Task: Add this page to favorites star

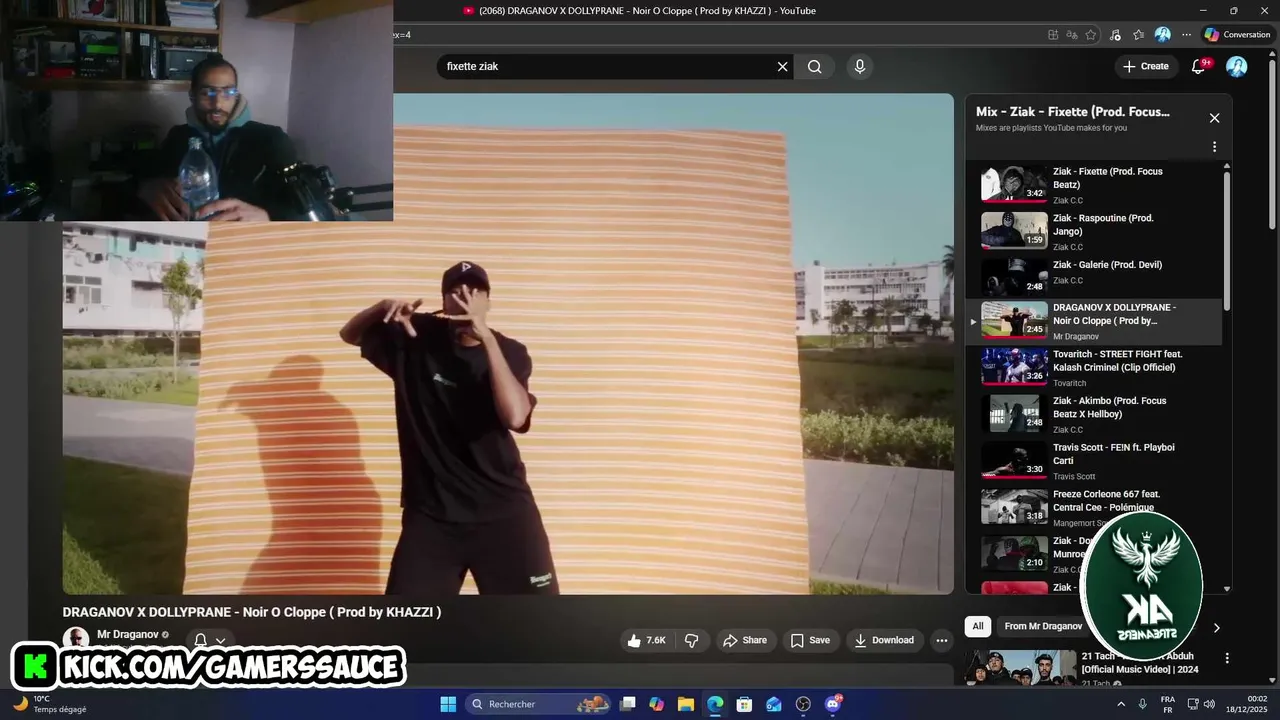Action: [1091, 35]
